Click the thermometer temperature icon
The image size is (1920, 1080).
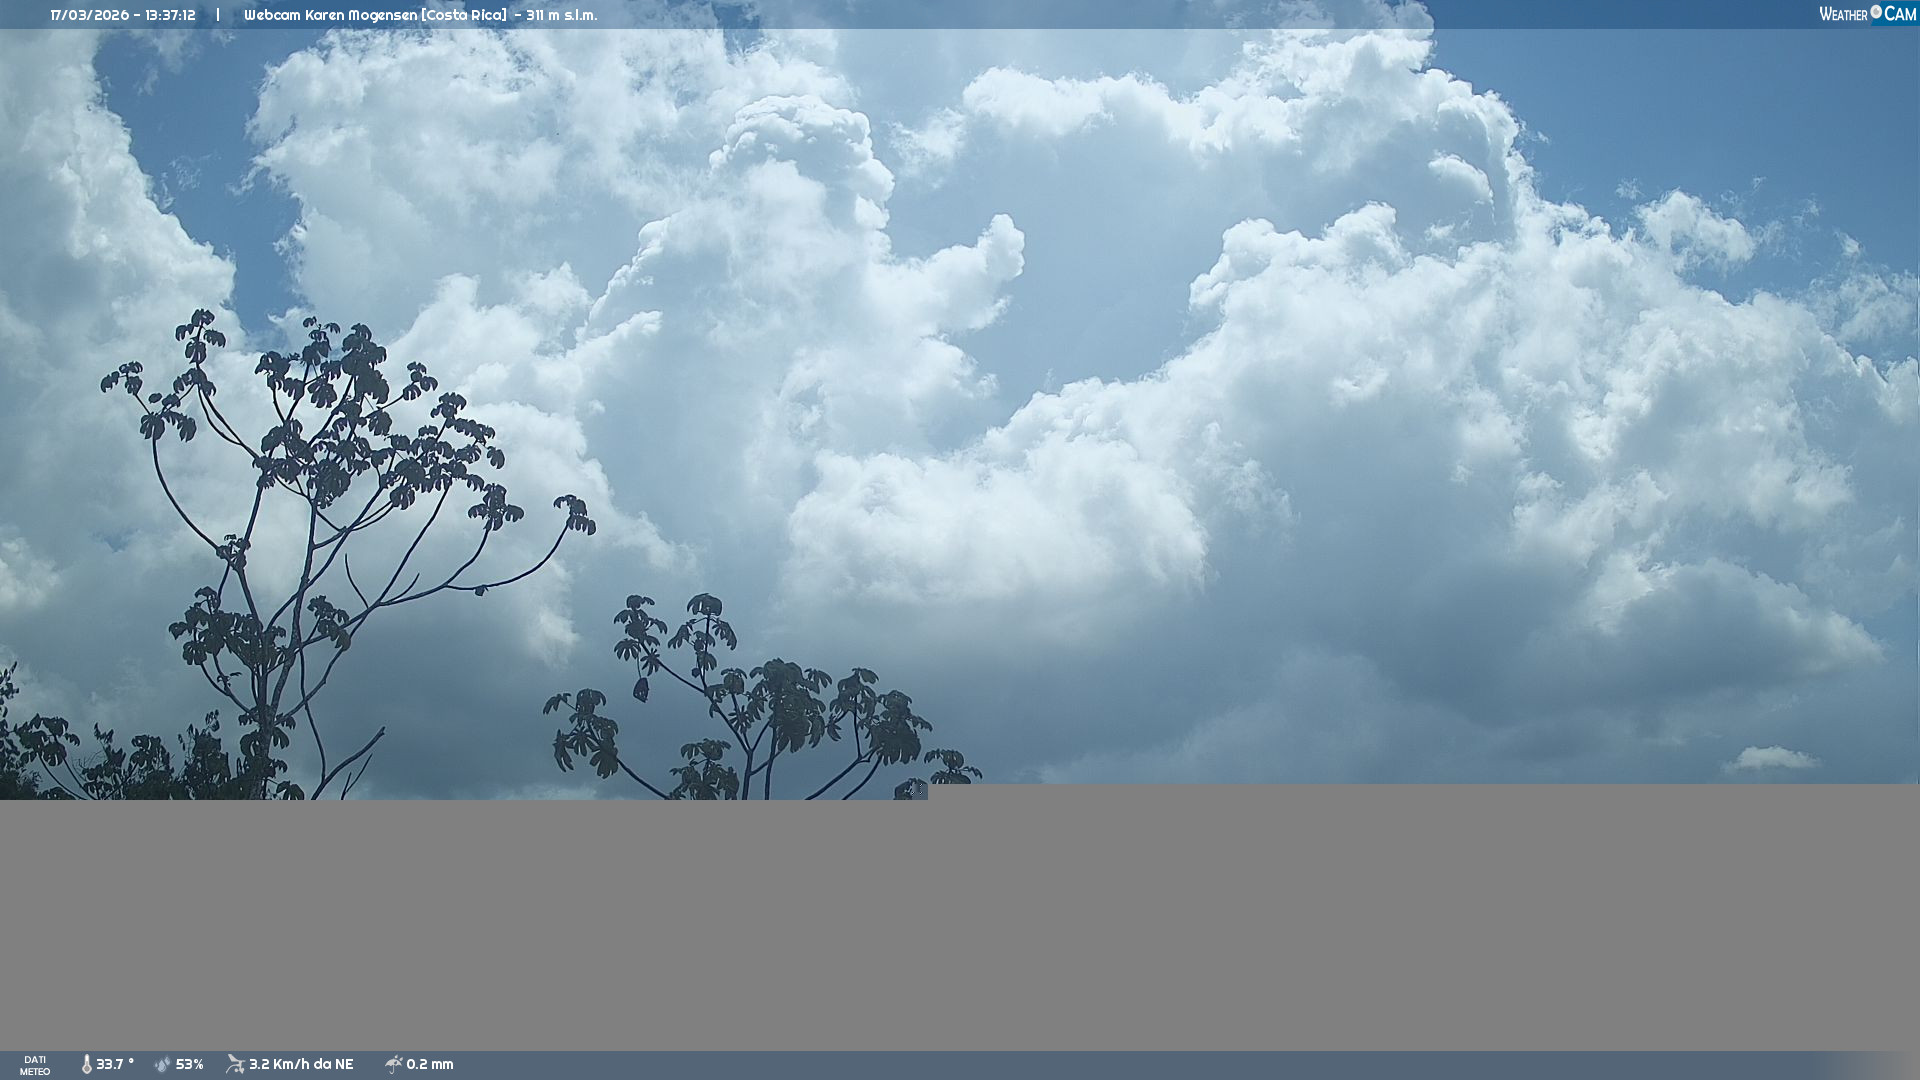86,1065
